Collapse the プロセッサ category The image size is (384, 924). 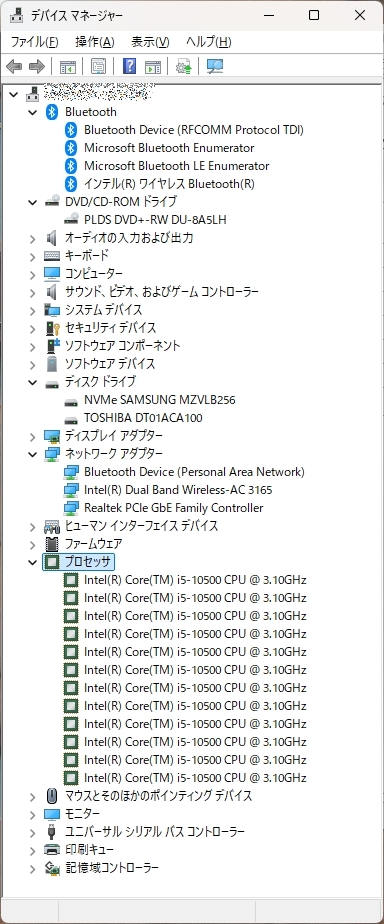[32, 562]
